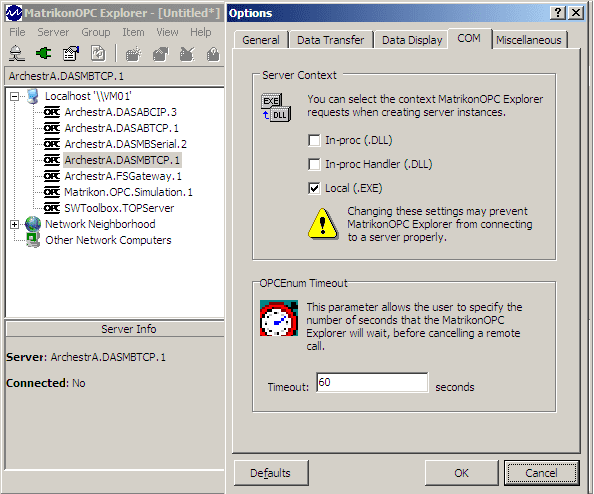Collapse the Localhost '\\VM01' tree node
Viewport: 594px width, 494px height.
point(14,96)
